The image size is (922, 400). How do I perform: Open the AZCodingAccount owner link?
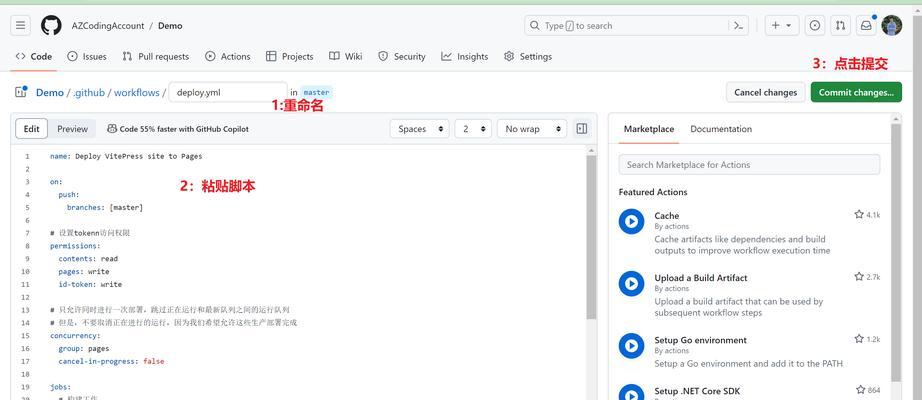click(x=108, y=26)
